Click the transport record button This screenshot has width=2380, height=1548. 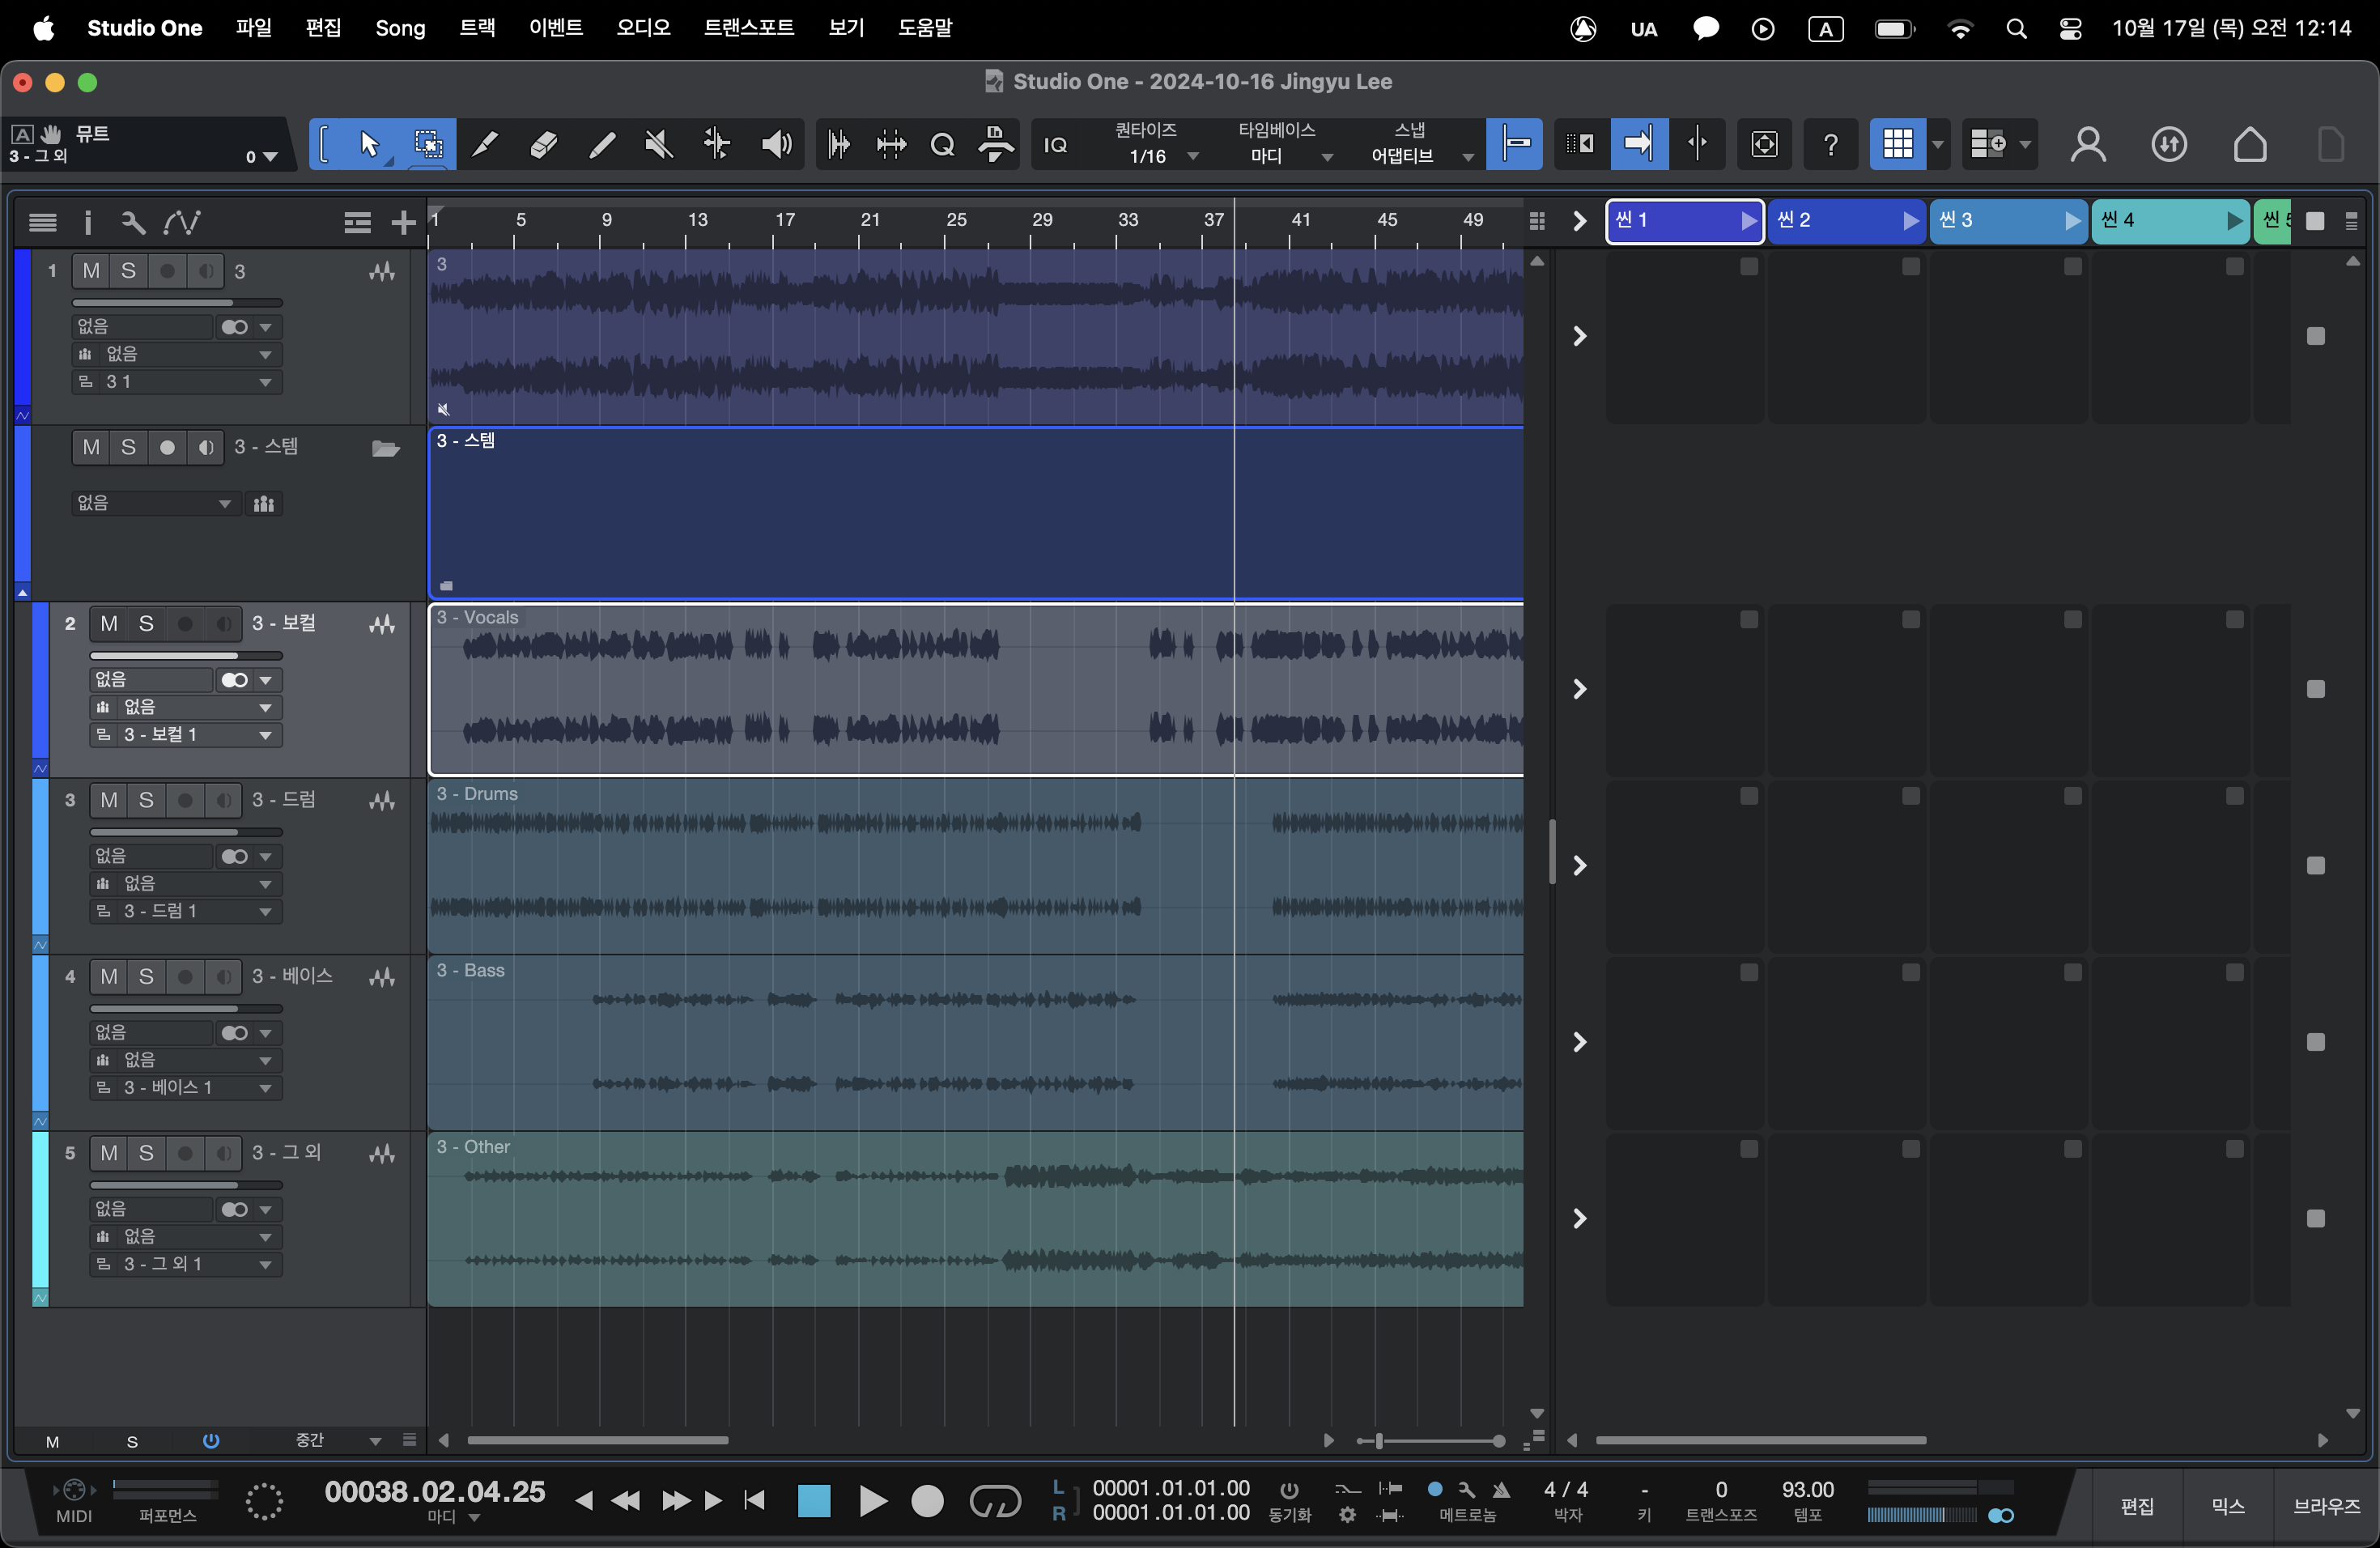pos(927,1500)
